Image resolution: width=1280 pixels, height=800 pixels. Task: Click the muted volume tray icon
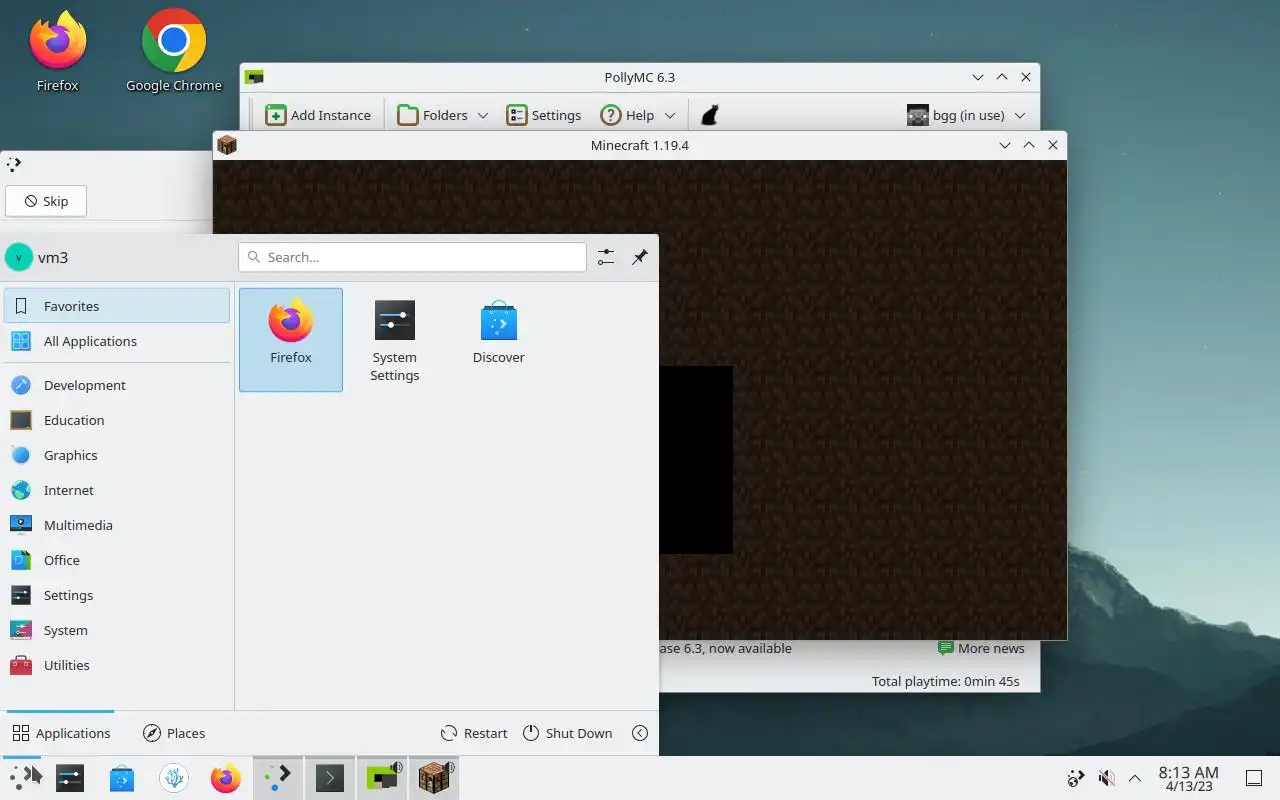[x=1106, y=778]
